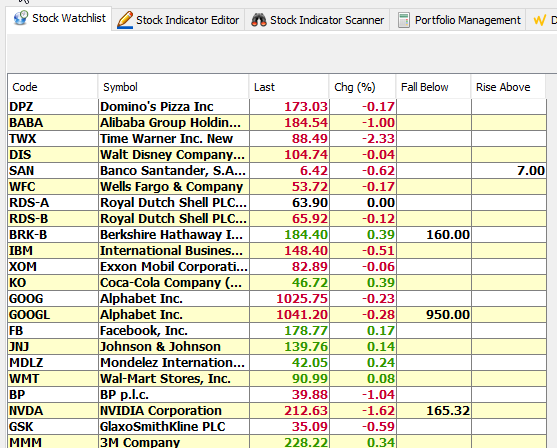Click BRK-B Fall Below value 160.00
Image resolution: width=557 pixels, height=448 pixels.
pyautogui.click(x=434, y=234)
